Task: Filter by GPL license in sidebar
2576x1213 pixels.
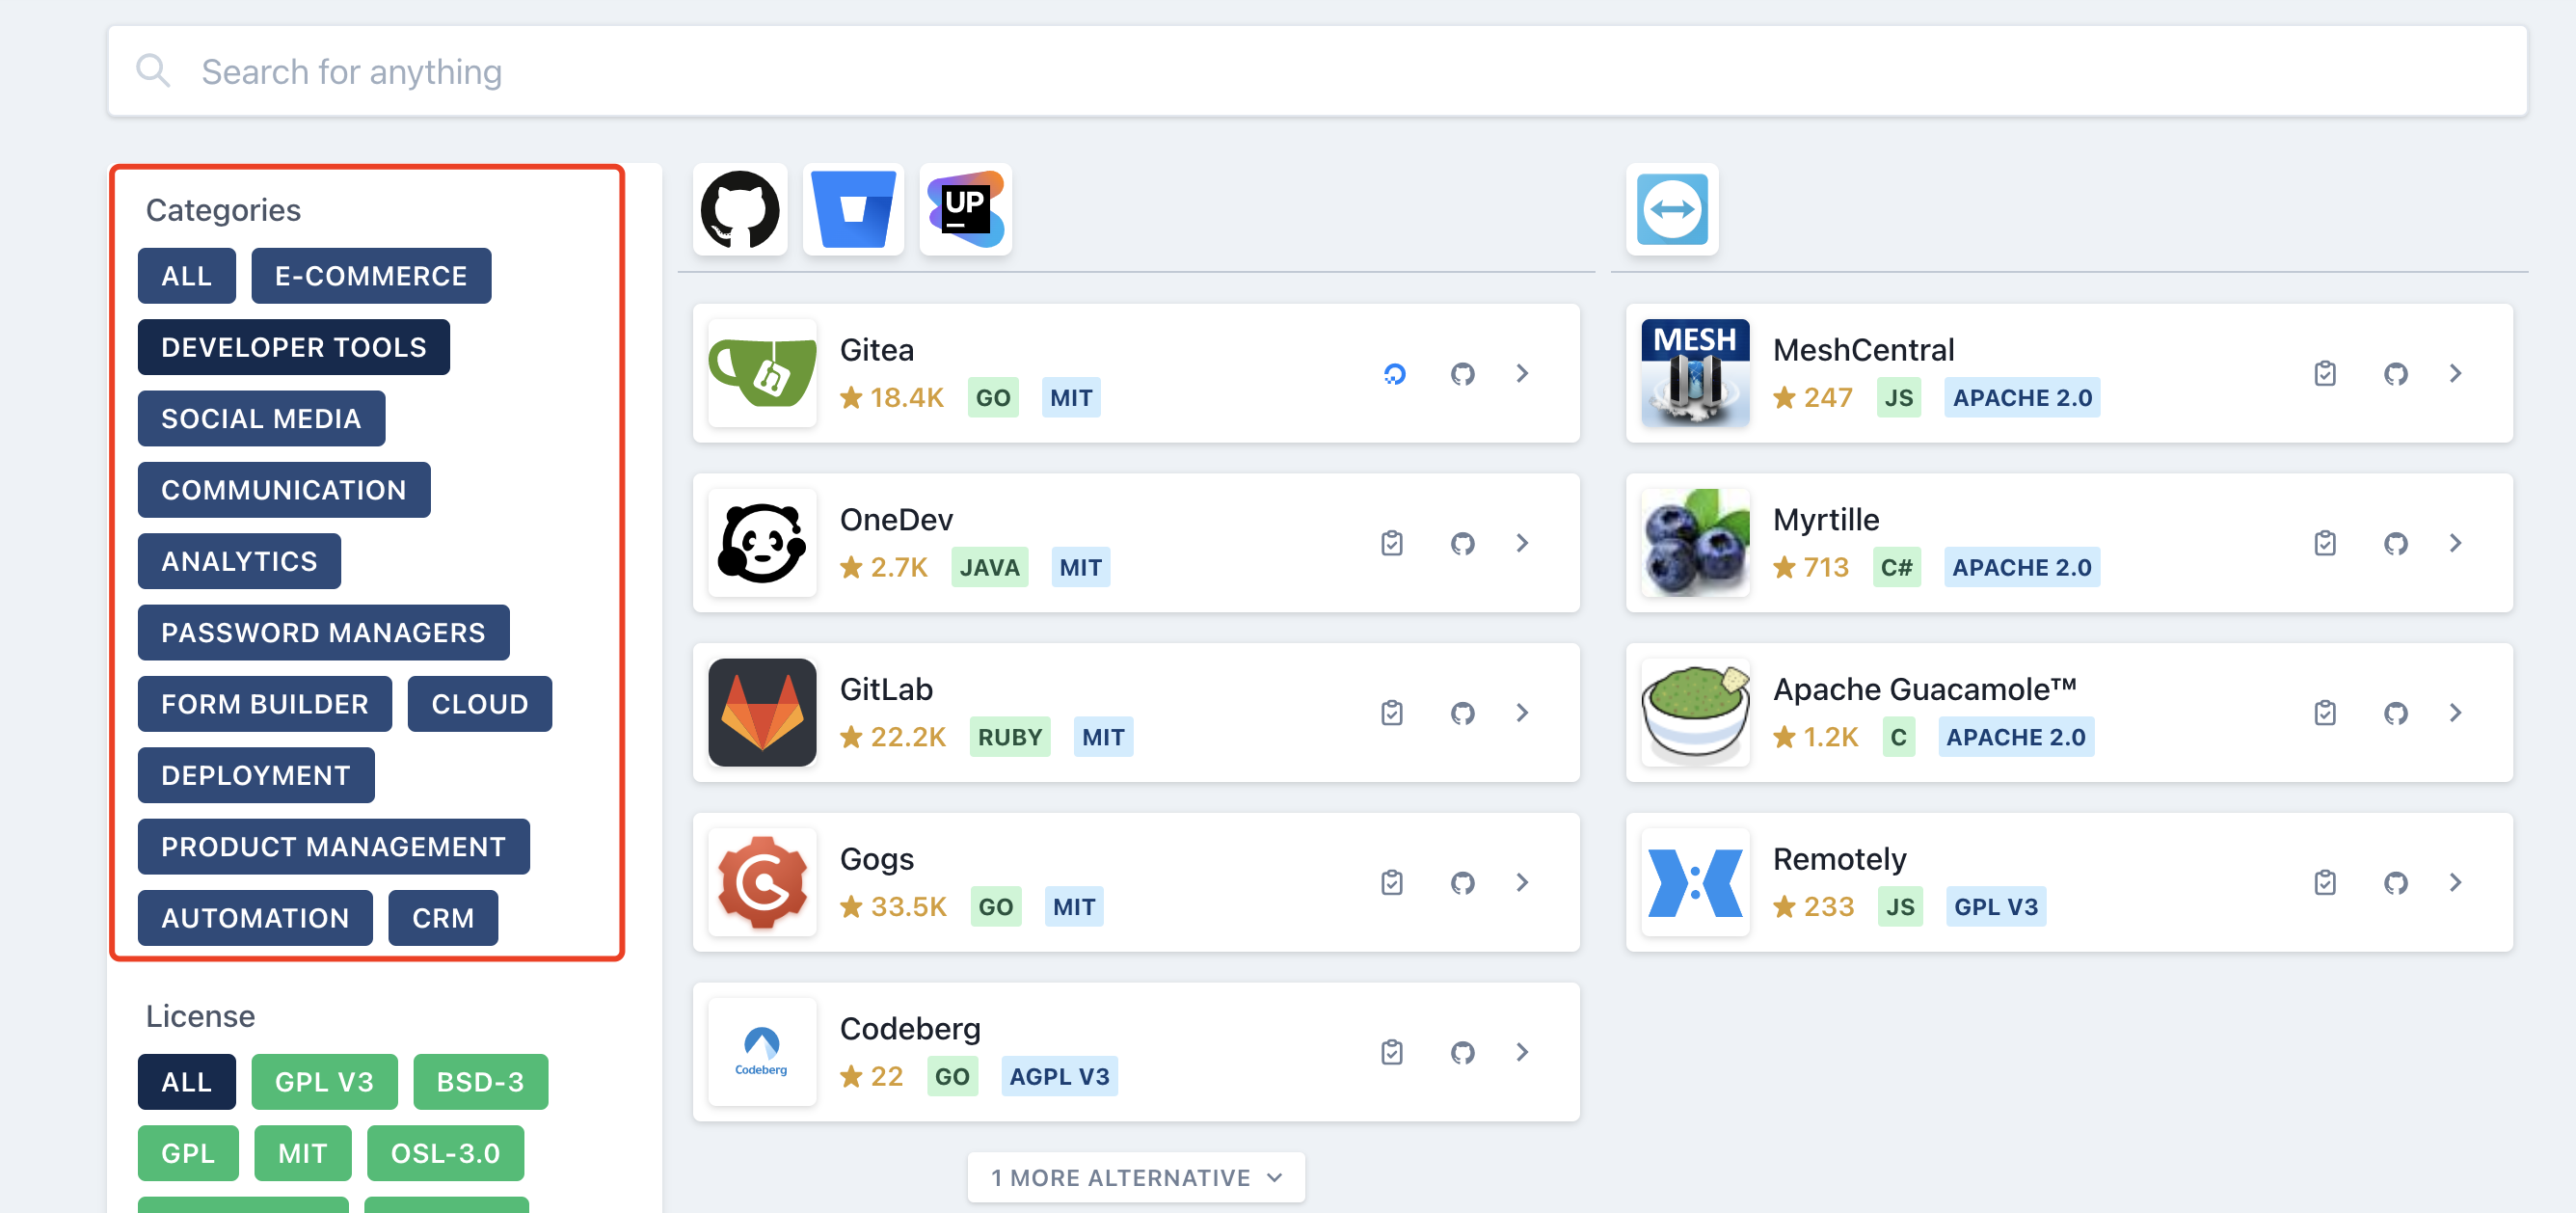Action: [x=188, y=1153]
